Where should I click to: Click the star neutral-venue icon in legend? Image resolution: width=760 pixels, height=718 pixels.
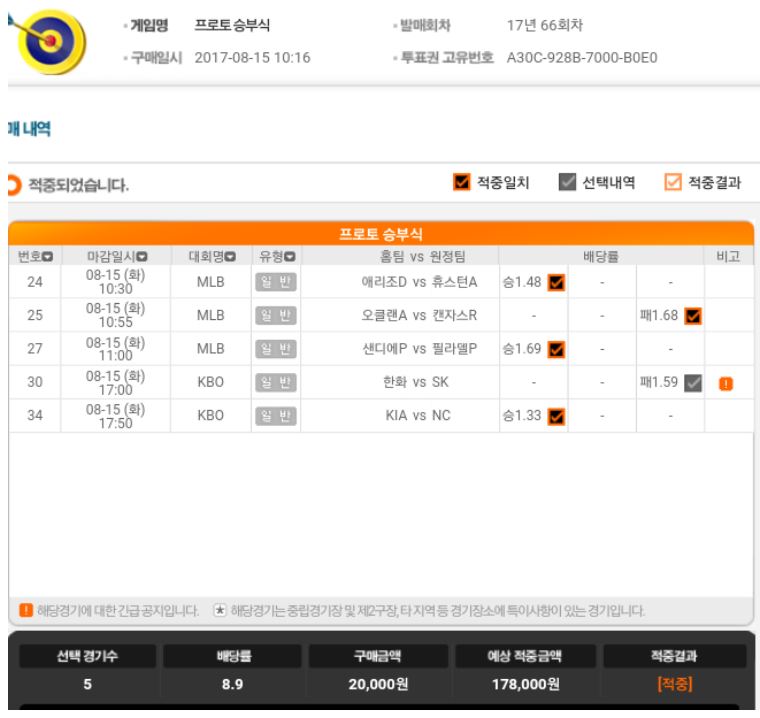pos(220,610)
